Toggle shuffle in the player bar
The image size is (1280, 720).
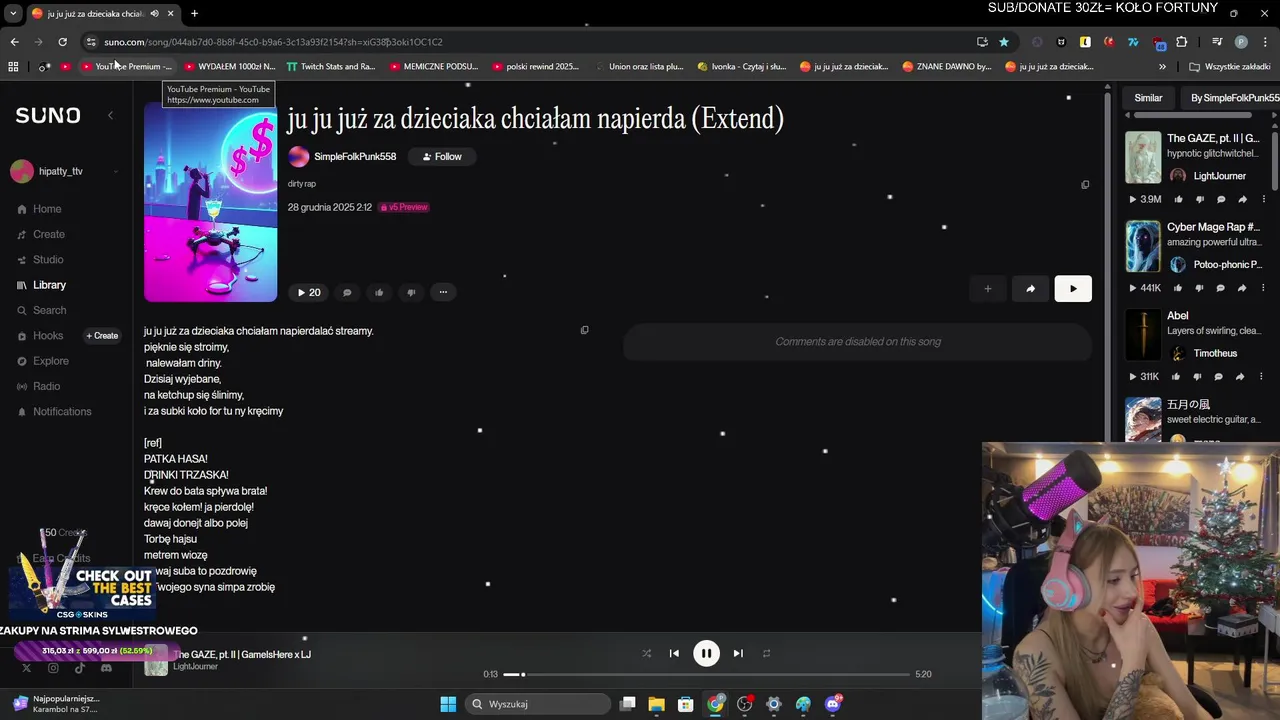tap(646, 653)
